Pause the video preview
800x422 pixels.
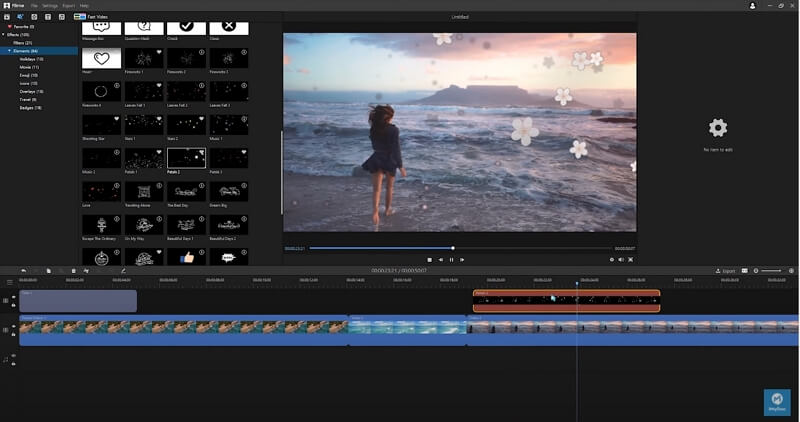click(x=452, y=260)
